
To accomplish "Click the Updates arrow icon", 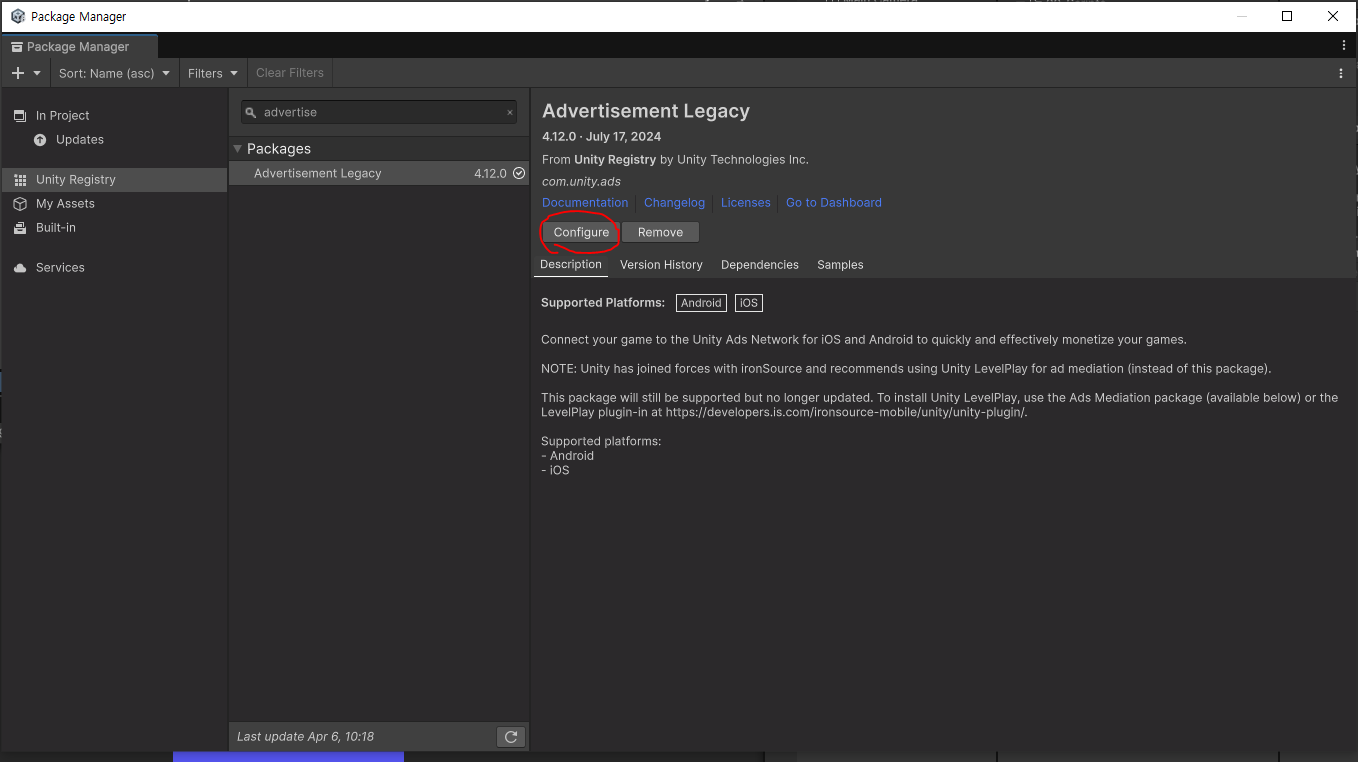I will point(40,140).
